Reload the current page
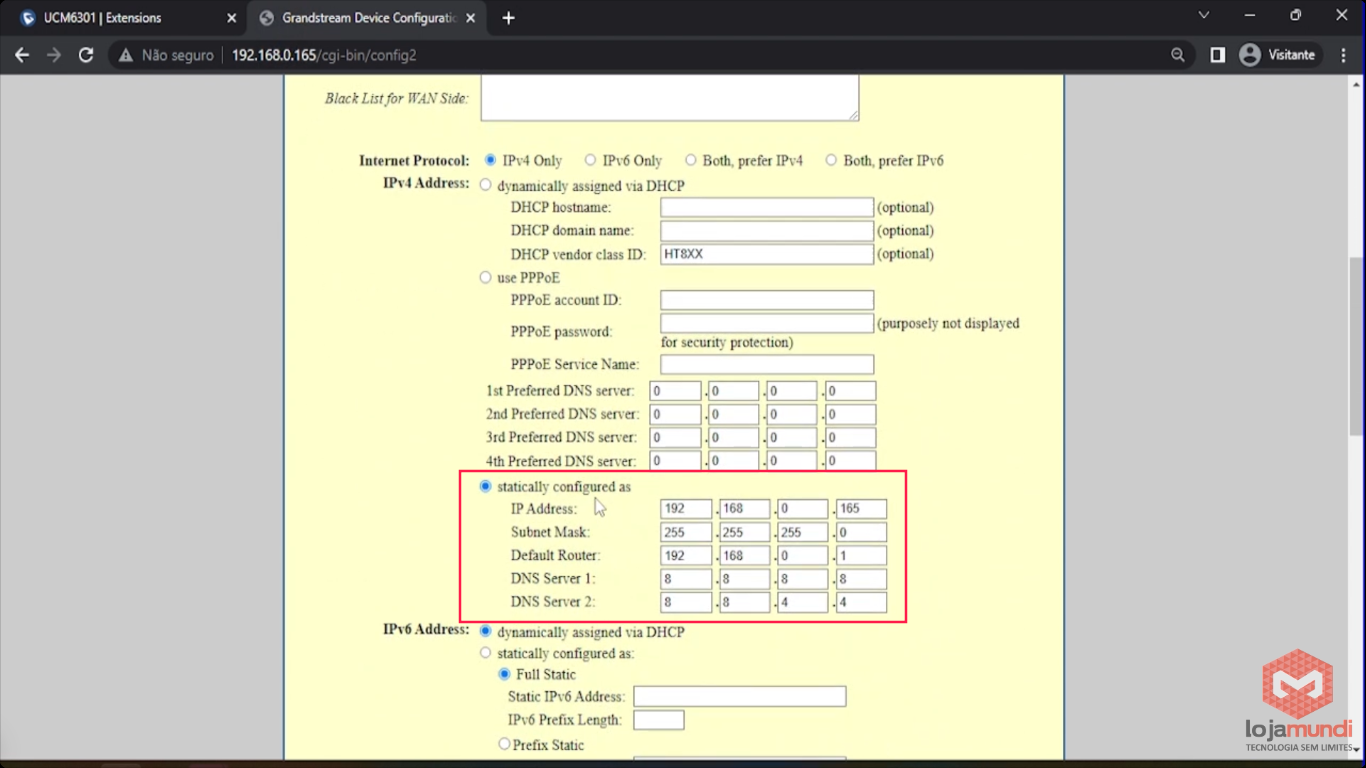 [x=86, y=55]
